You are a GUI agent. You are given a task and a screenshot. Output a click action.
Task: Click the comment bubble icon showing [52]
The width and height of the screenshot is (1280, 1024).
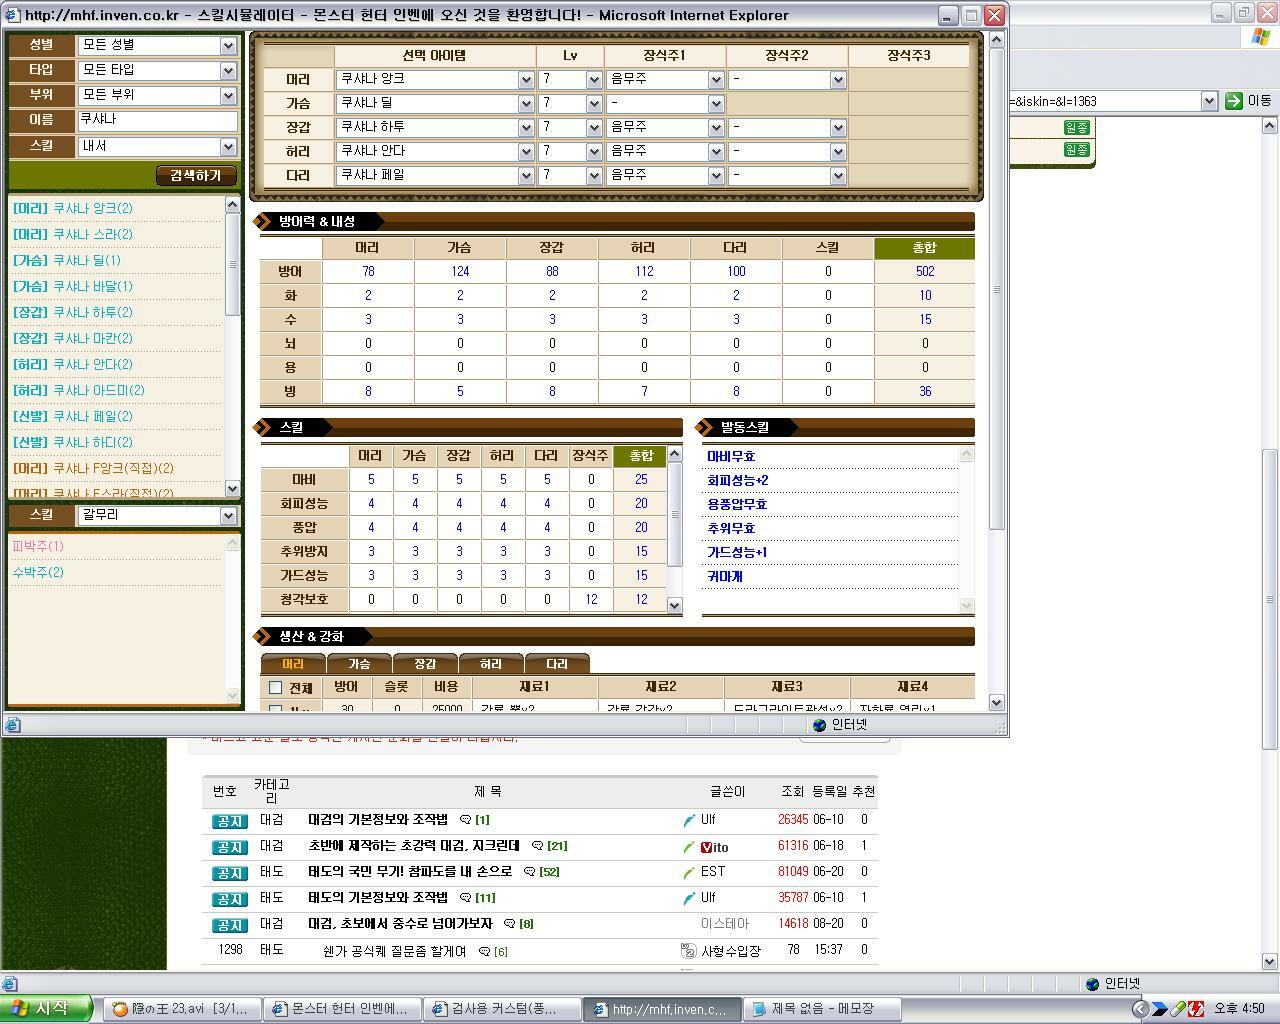(530, 872)
